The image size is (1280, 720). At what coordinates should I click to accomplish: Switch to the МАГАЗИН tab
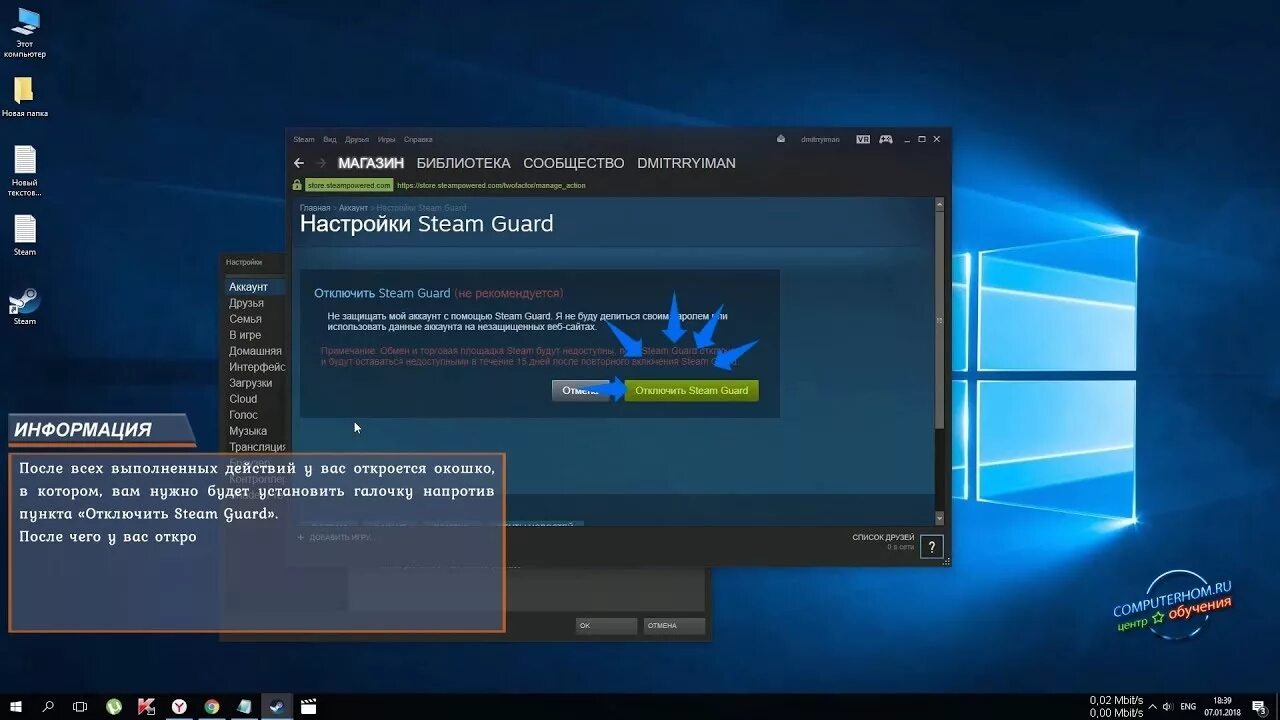371,163
